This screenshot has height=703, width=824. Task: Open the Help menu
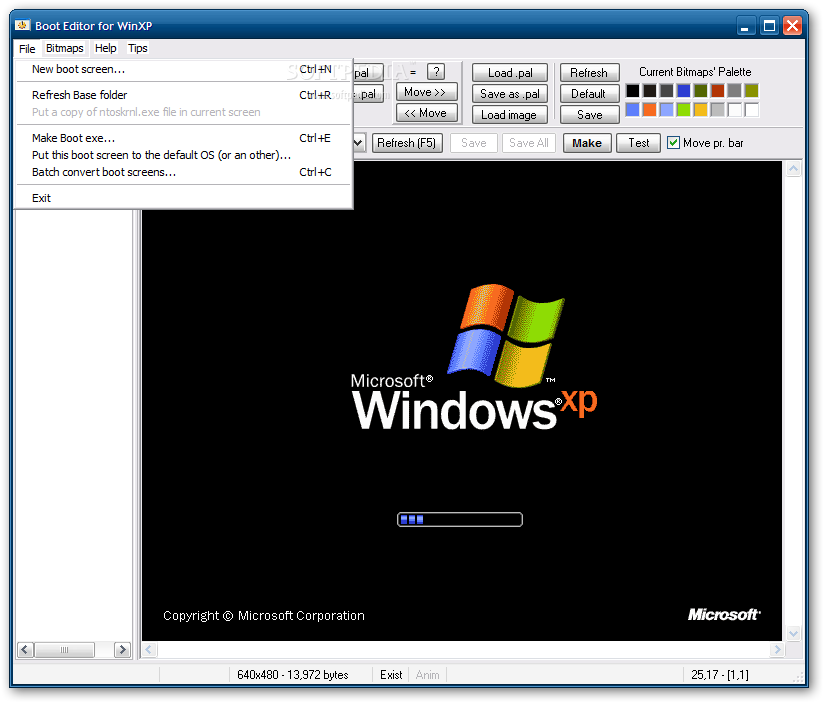[106, 48]
